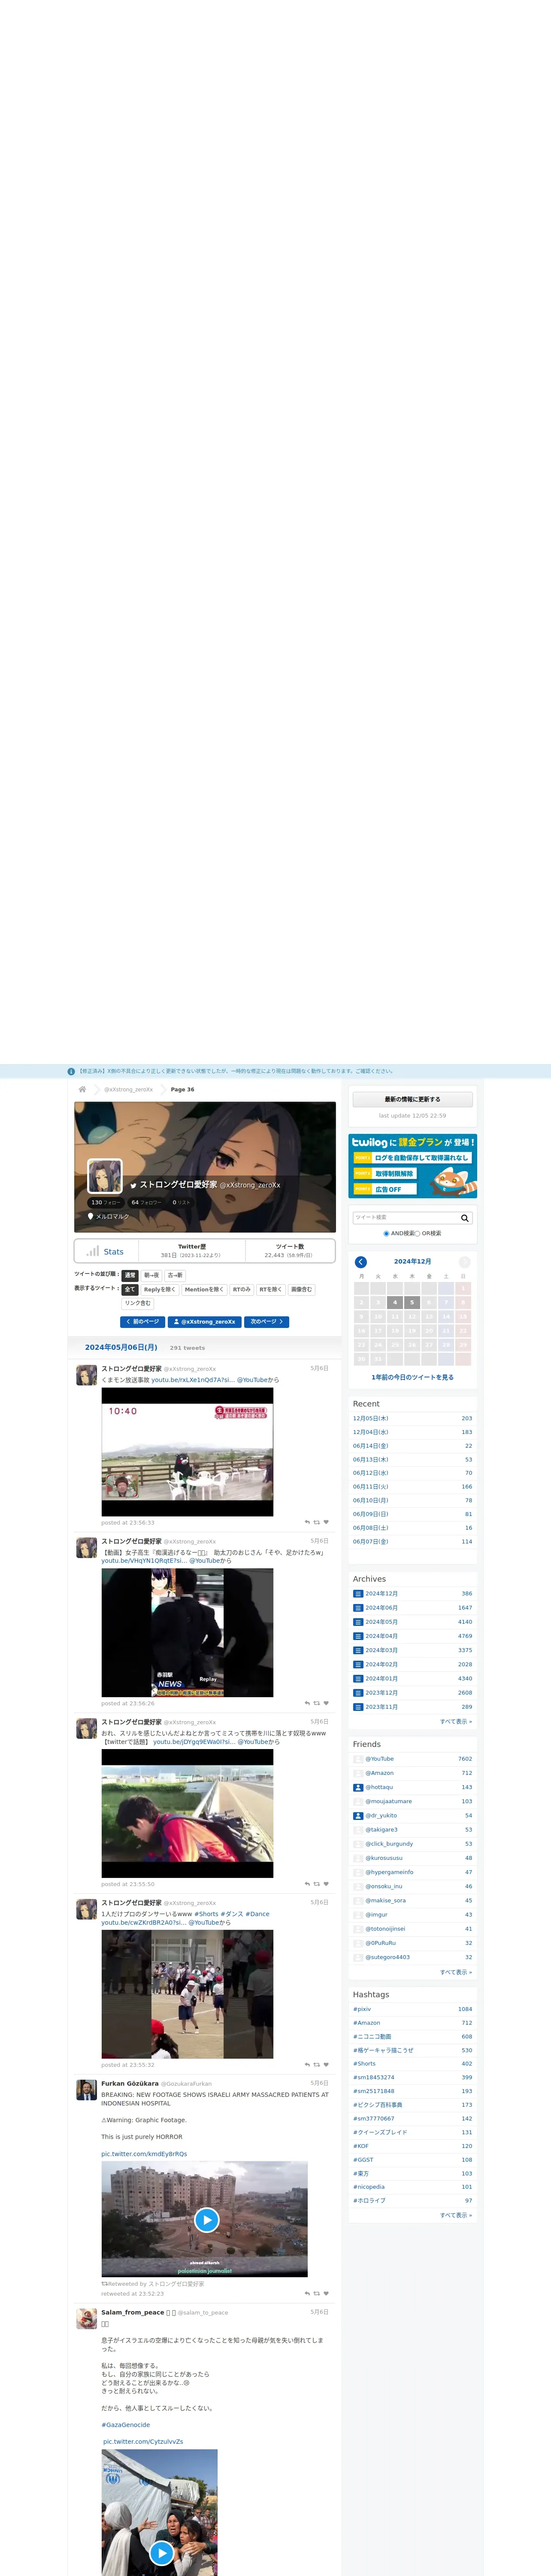
Task: Open archive list icon for 2024年04月
Action: [x=358, y=1636]
